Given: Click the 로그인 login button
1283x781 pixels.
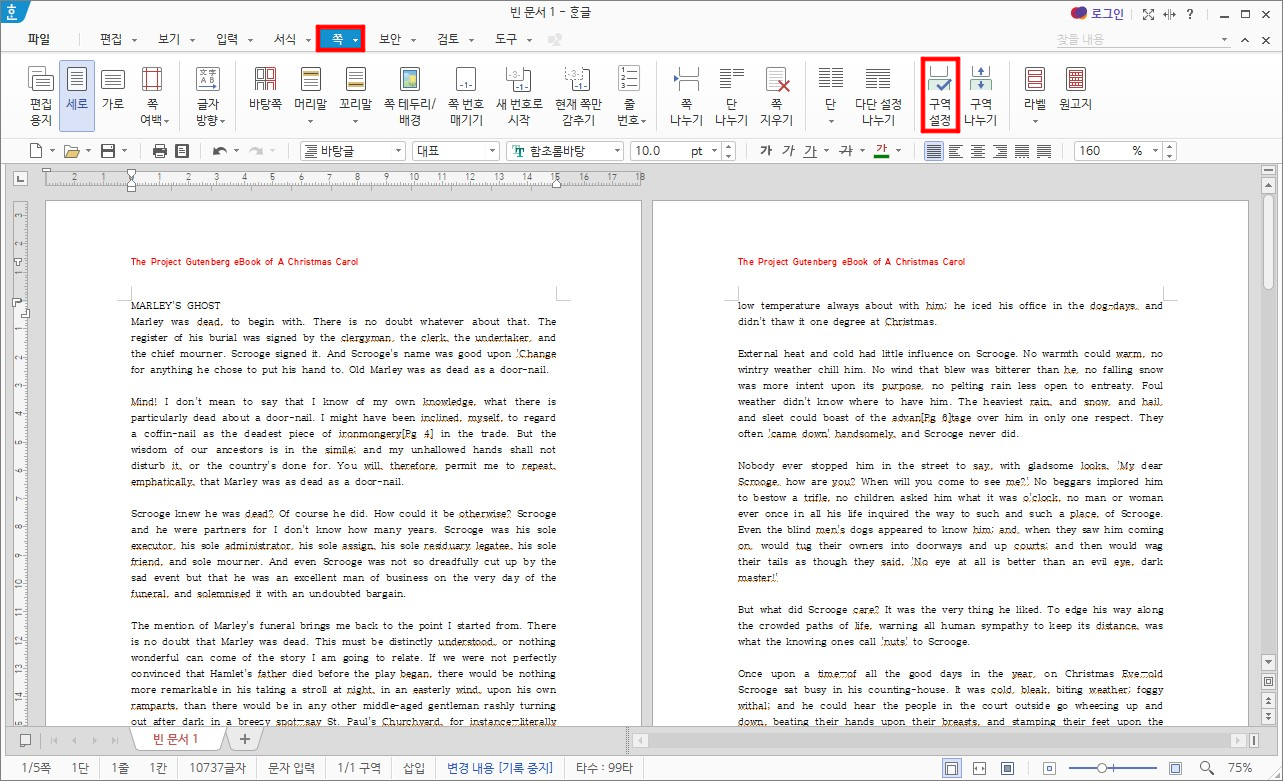Looking at the screenshot, I should [1097, 14].
